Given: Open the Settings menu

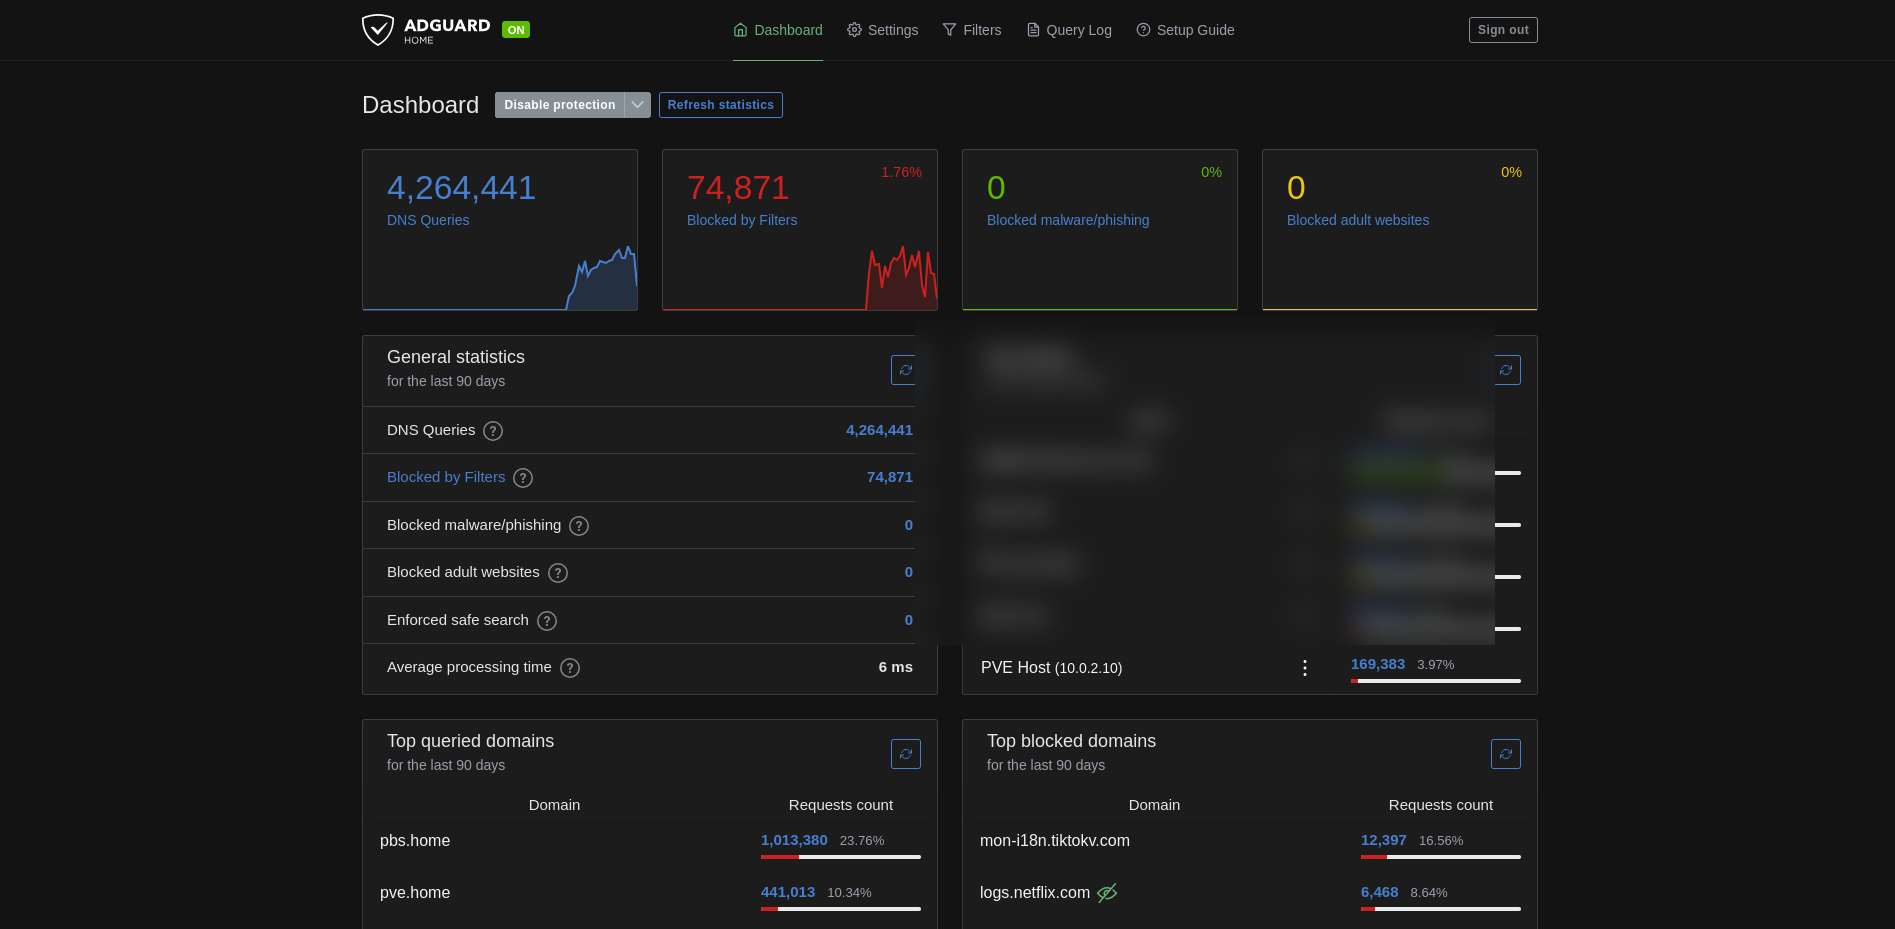Looking at the screenshot, I should coord(882,30).
